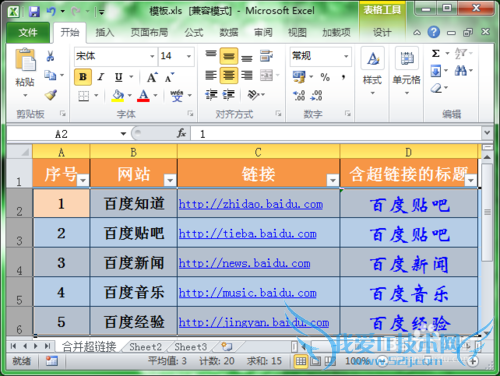Switch to Sheet2 worksheet

145,347
